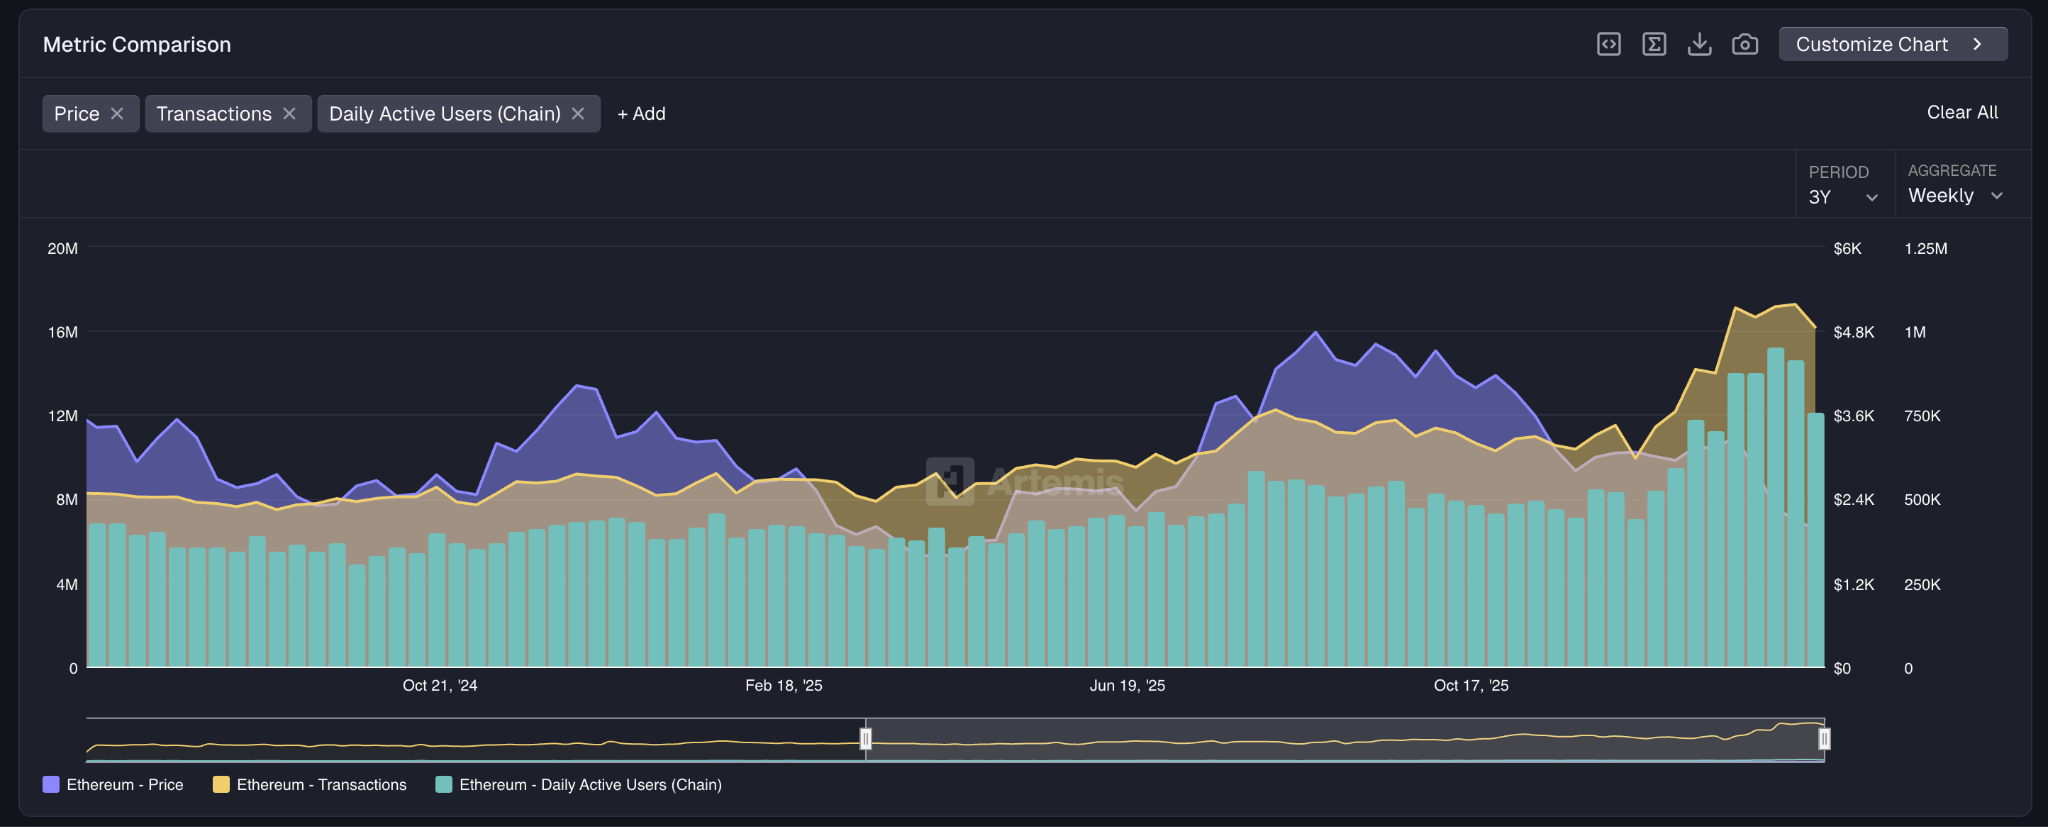
Task: Click the 1M users axis label
Action: coord(1915,332)
